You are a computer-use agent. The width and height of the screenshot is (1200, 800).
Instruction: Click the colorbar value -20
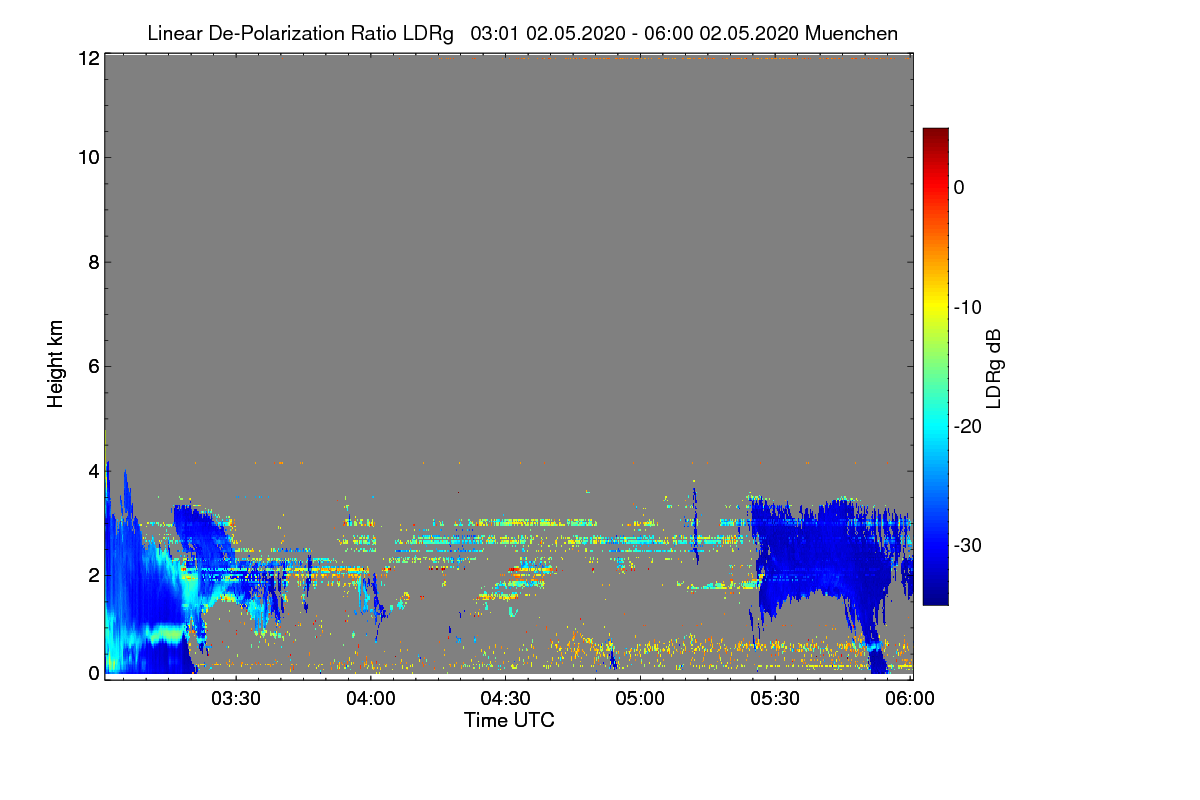pos(968,426)
